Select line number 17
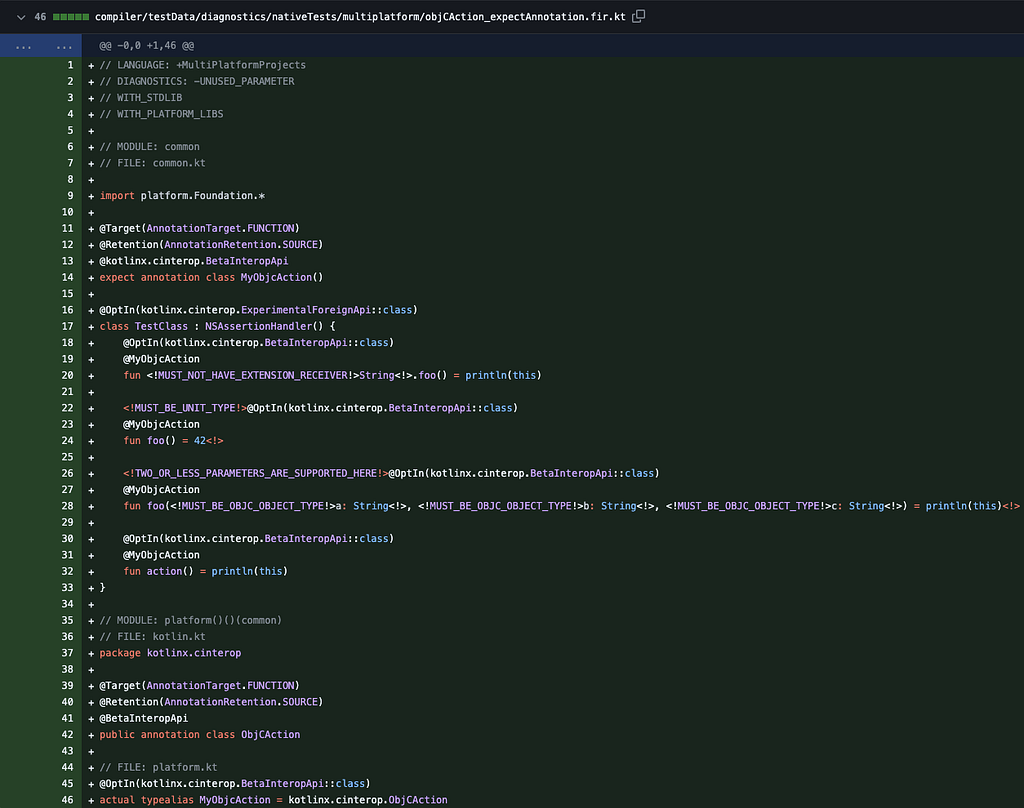Screen dimensions: 1024x808 click(x=67, y=327)
